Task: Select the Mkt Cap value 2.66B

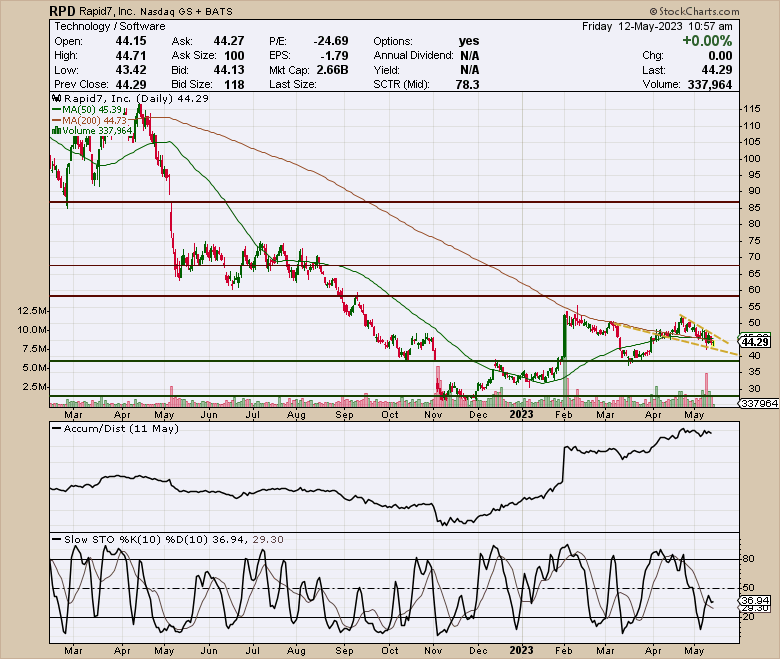Action: (x=332, y=70)
